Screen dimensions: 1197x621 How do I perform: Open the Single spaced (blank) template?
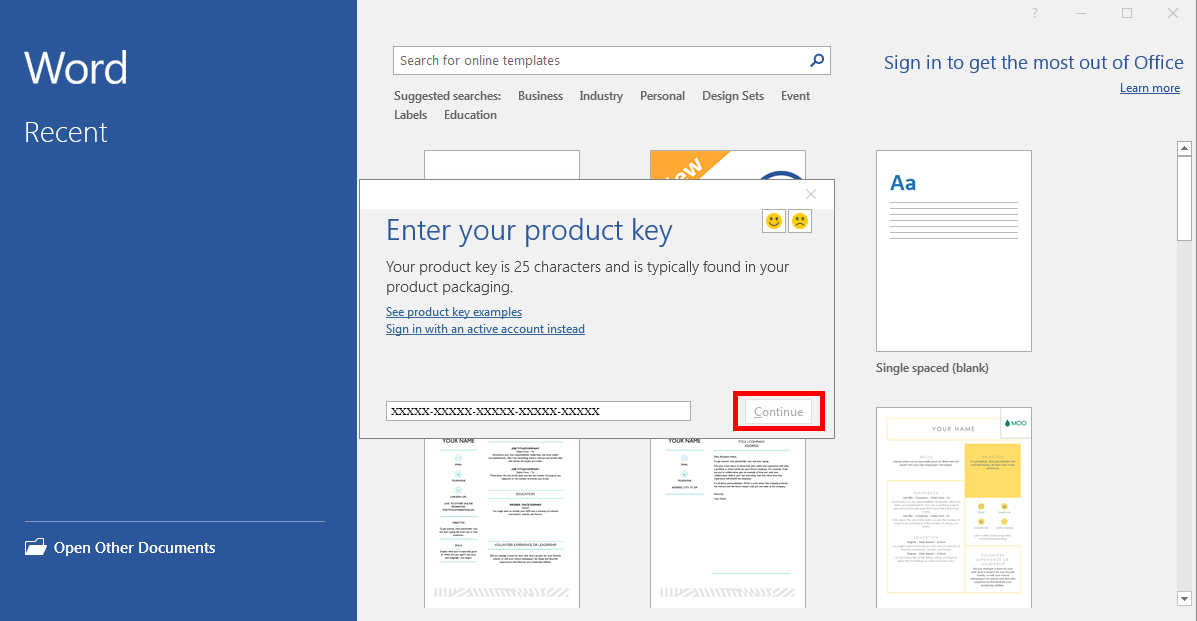click(x=953, y=251)
